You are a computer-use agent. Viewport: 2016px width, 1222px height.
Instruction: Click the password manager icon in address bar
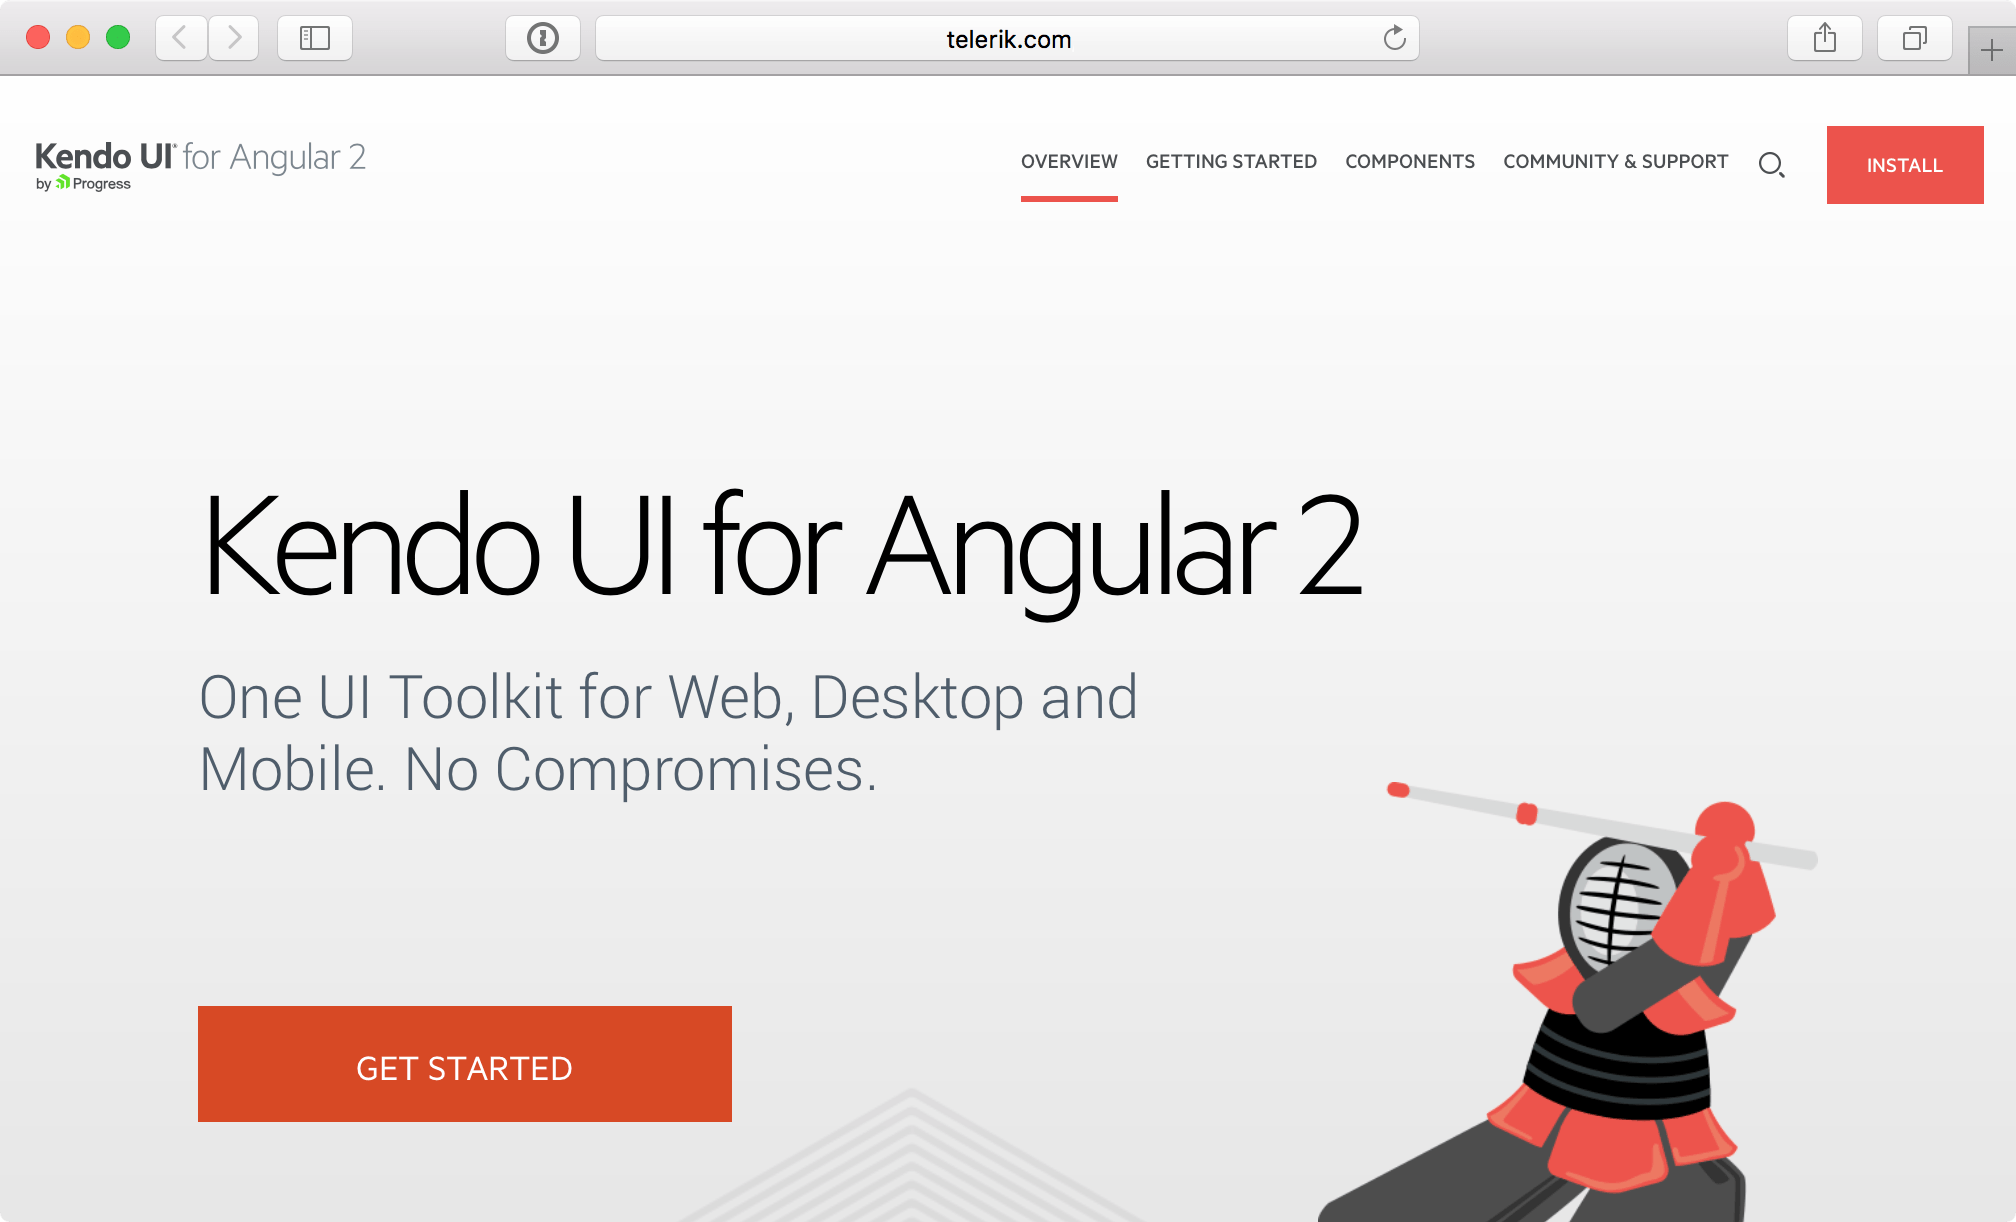tap(544, 39)
